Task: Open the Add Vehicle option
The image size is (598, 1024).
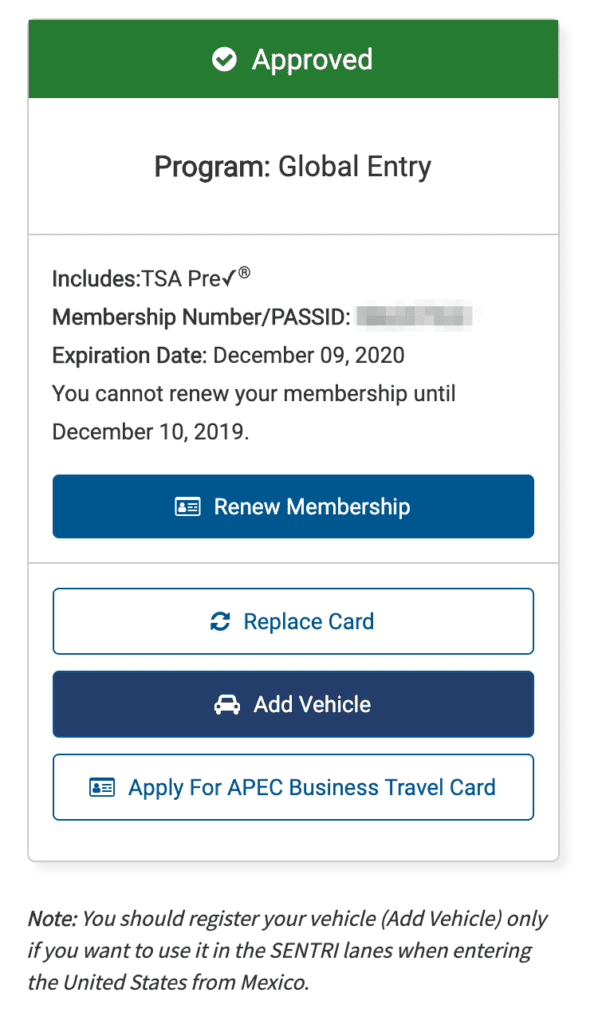Action: point(292,704)
